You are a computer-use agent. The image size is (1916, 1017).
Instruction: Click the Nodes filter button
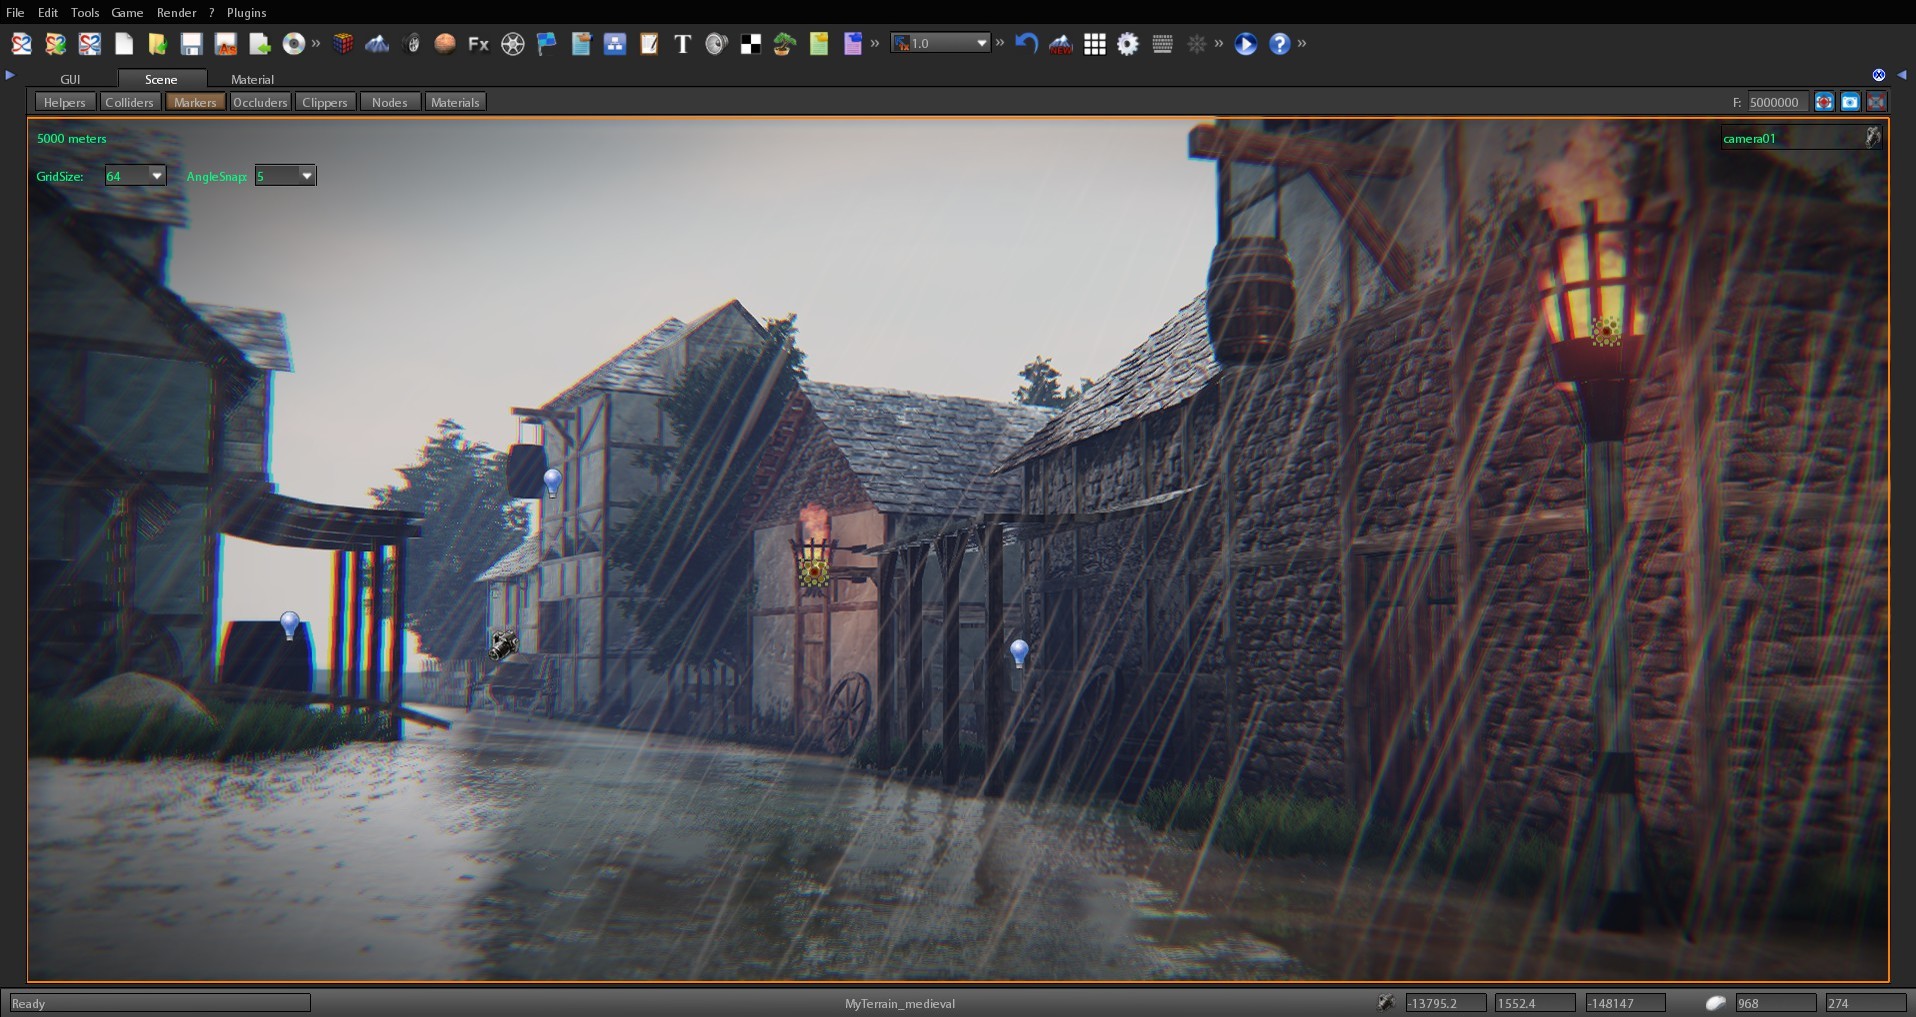[389, 101]
